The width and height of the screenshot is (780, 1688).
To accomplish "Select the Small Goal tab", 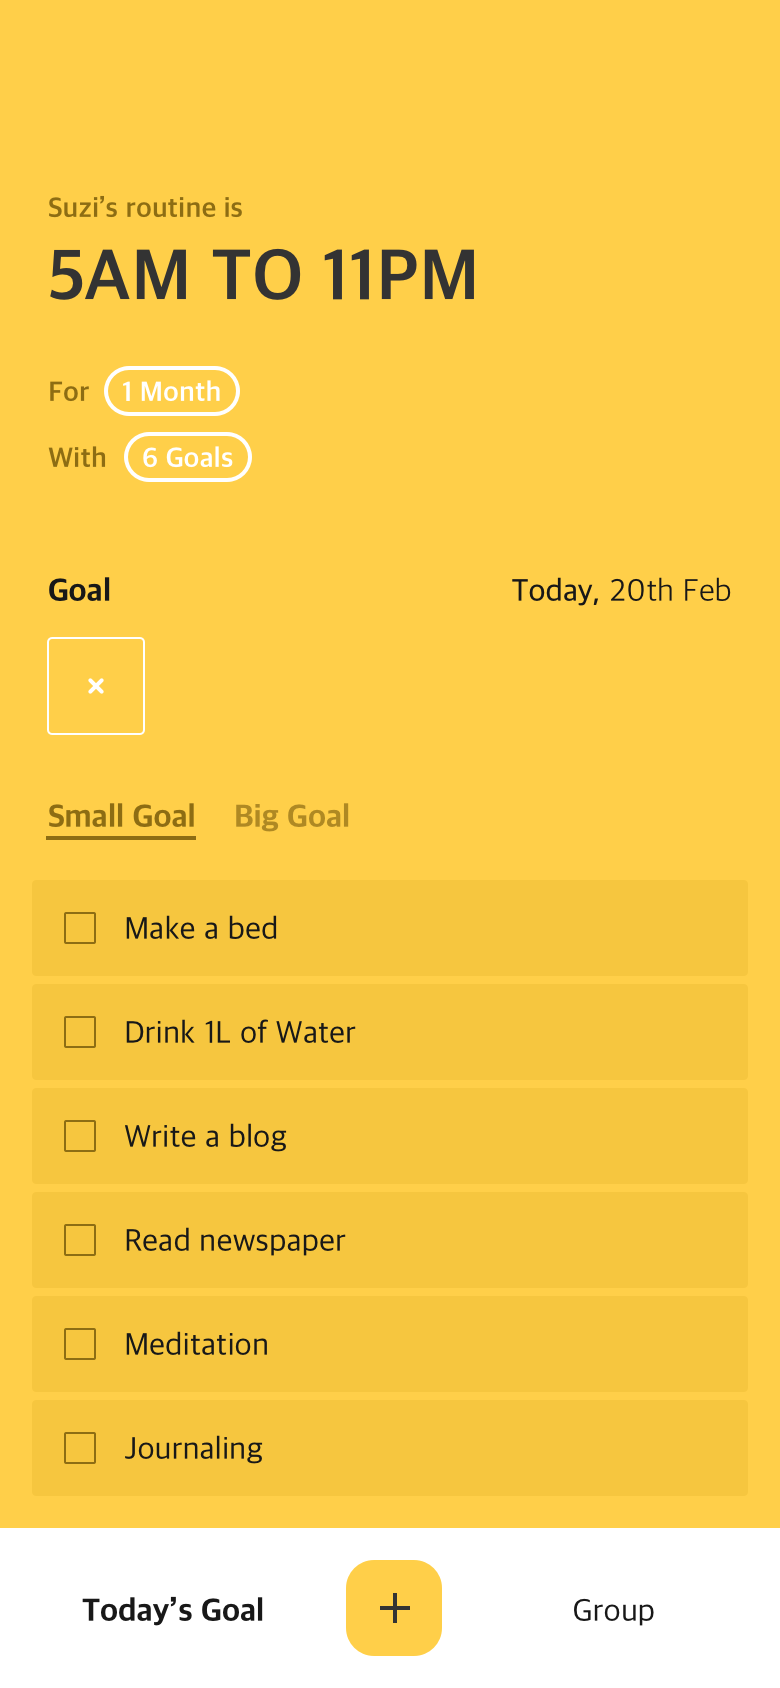I will [122, 816].
